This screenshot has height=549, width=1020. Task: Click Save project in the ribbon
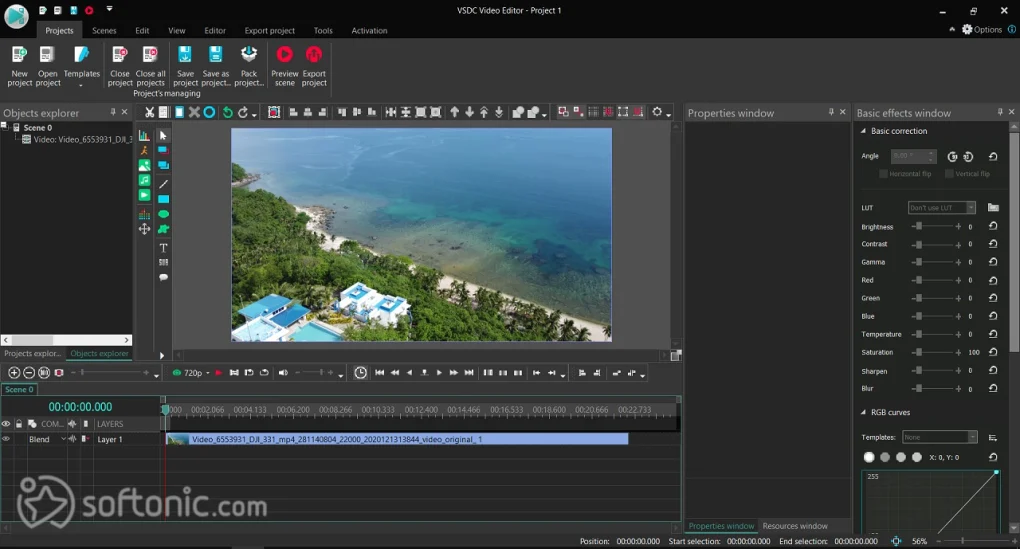(x=185, y=66)
